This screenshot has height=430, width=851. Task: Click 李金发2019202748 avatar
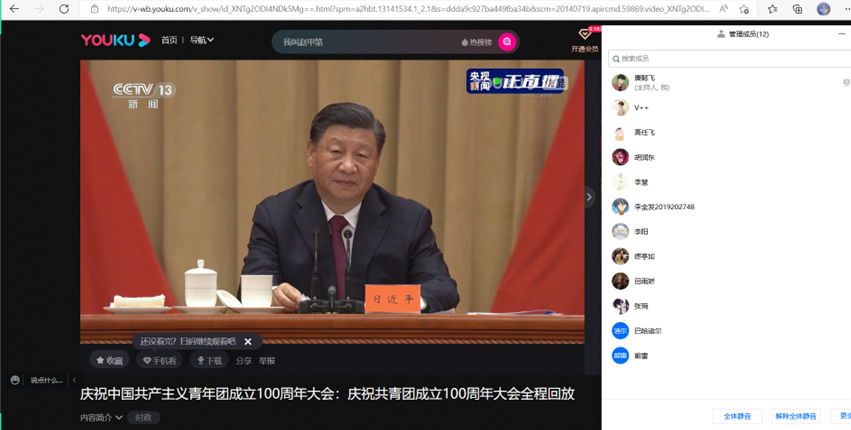tap(620, 207)
